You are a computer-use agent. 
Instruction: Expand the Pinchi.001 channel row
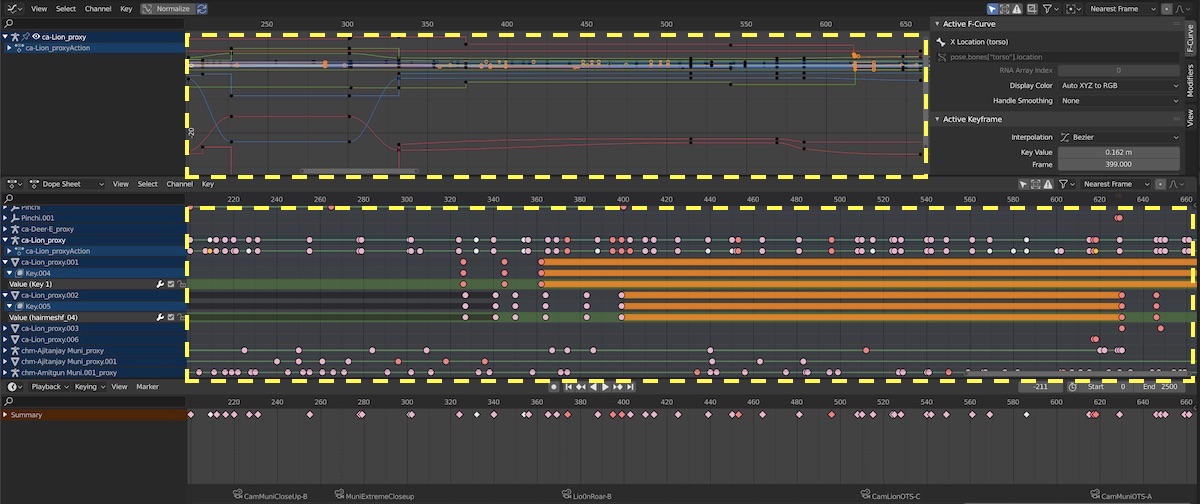(x=5, y=218)
